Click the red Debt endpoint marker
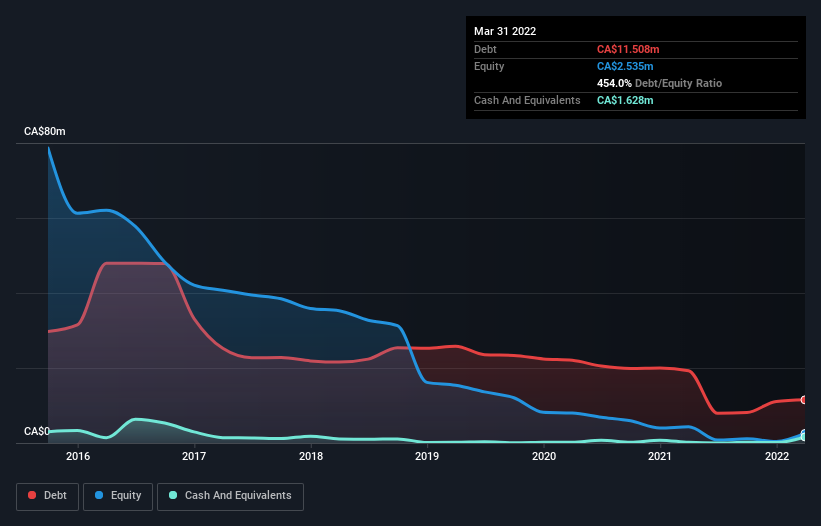This screenshot has height=526, width=821. [804, 400]
